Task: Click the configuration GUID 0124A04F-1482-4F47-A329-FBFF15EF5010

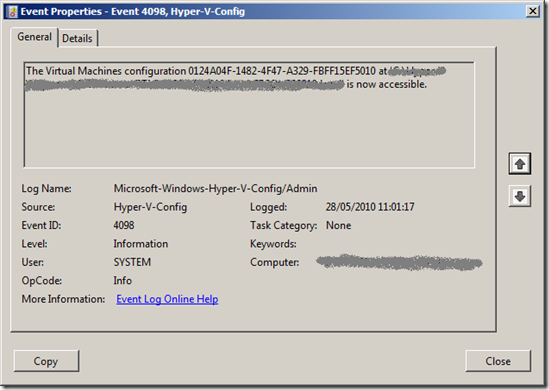Action: [x=282, y=71]
